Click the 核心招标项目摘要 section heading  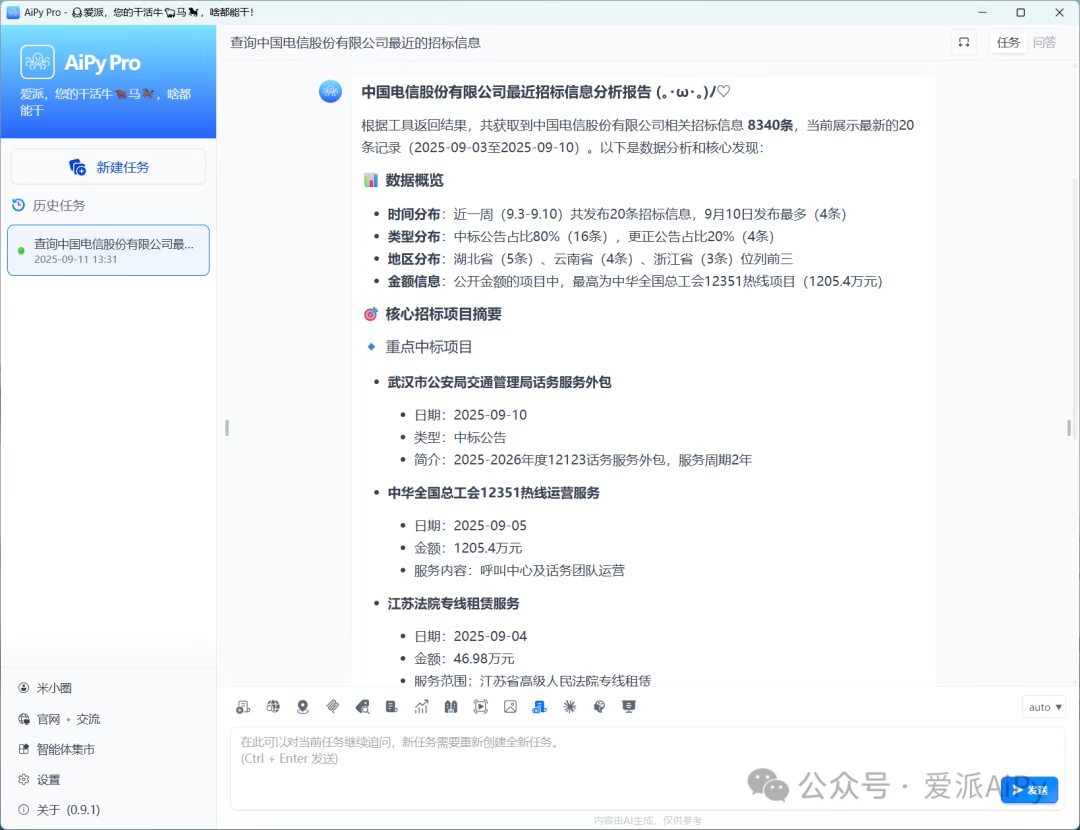tap(444, 314)
